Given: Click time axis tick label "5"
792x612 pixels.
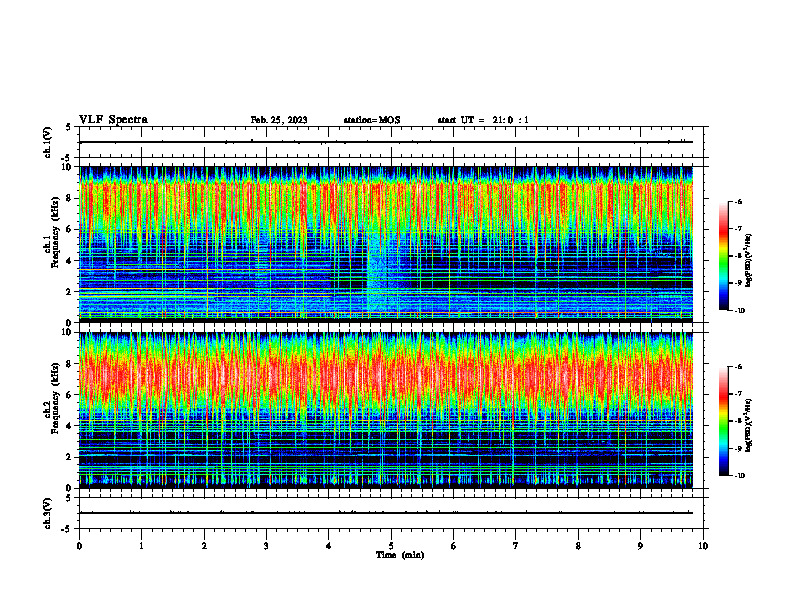Looking at the screenshot, I should point(391,546).
